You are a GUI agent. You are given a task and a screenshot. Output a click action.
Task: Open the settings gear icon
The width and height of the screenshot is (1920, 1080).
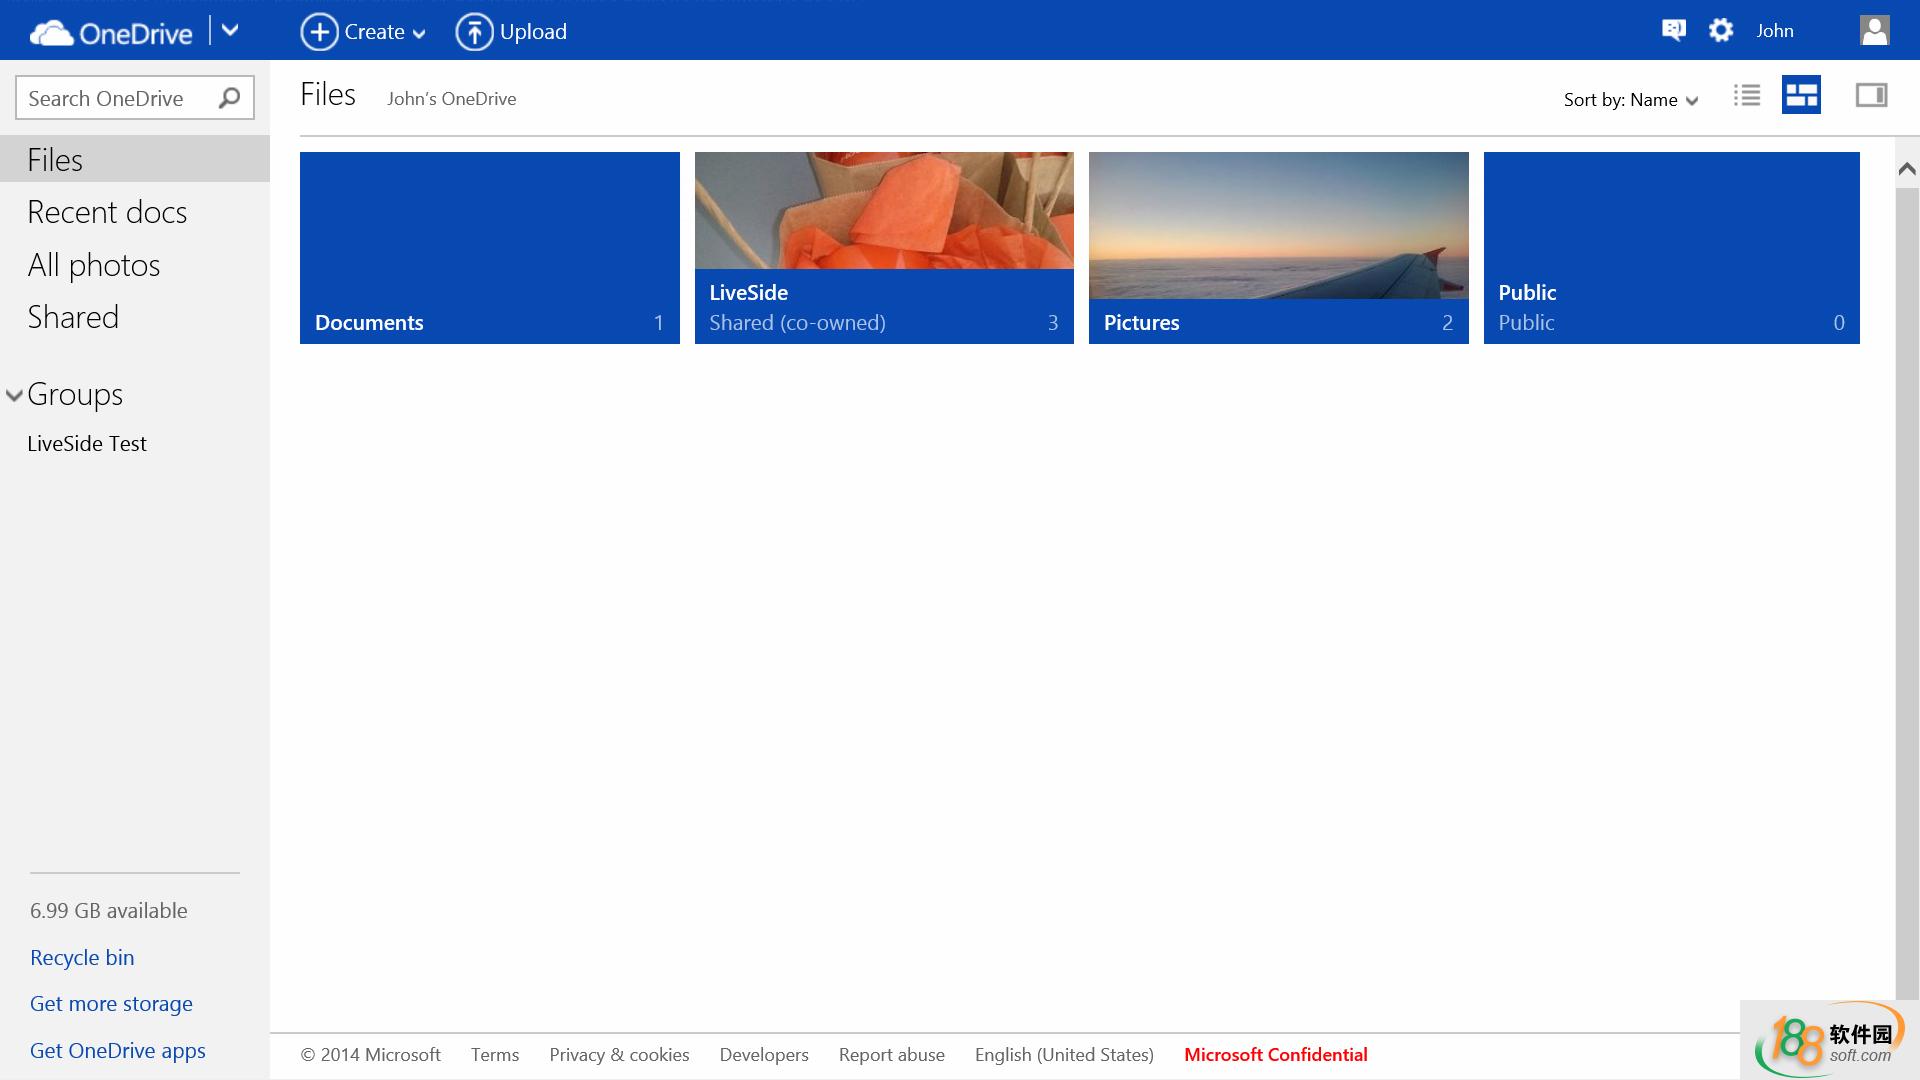click(x=1720, y=30)
